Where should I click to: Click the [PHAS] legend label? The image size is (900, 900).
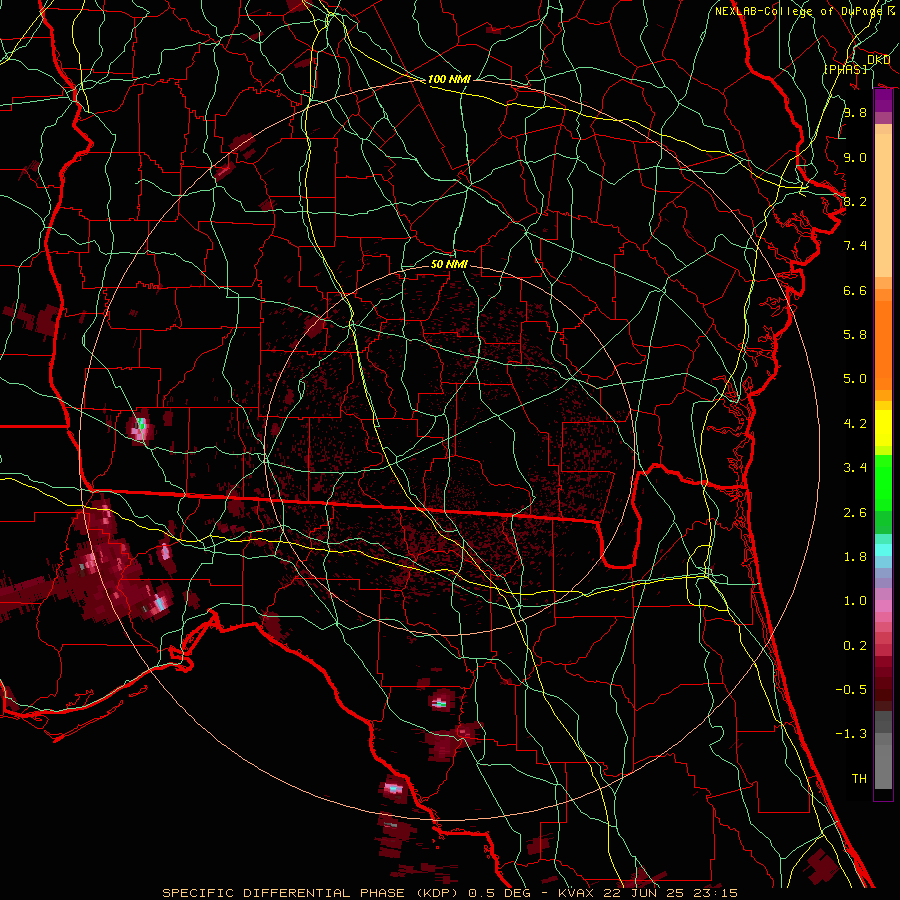(x=845, y=69)
